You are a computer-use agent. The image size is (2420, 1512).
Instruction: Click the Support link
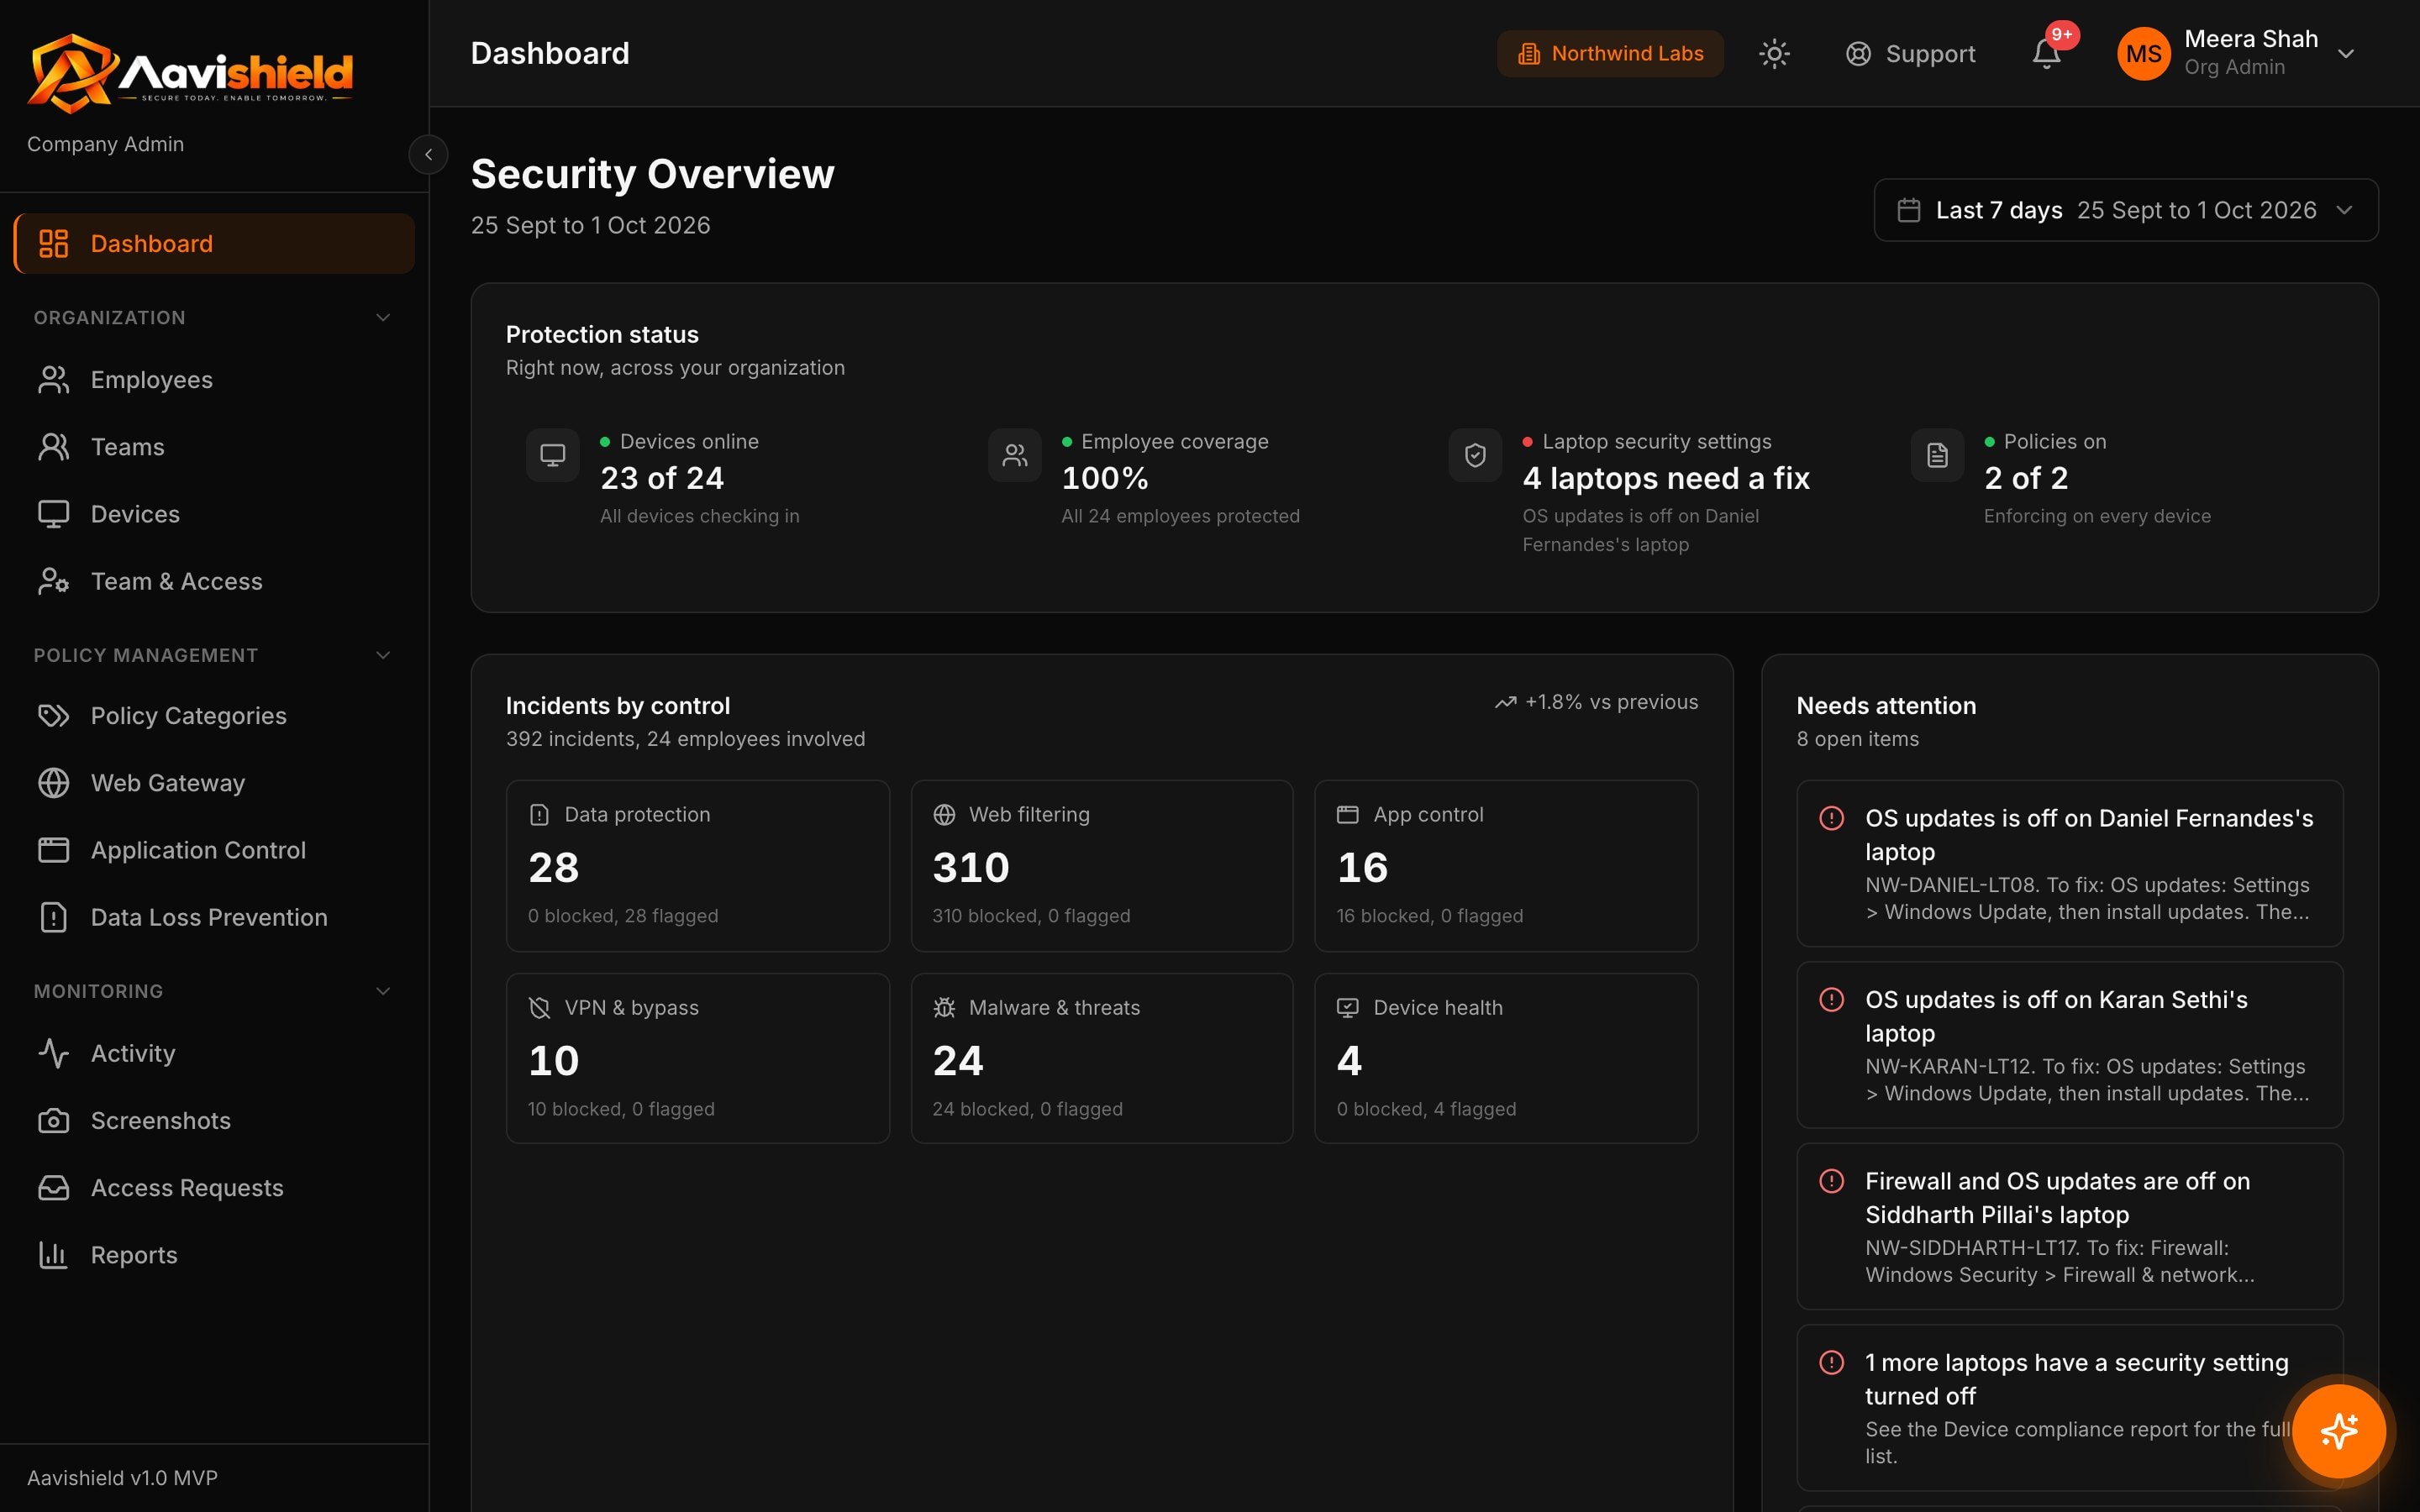[1910, 54]
